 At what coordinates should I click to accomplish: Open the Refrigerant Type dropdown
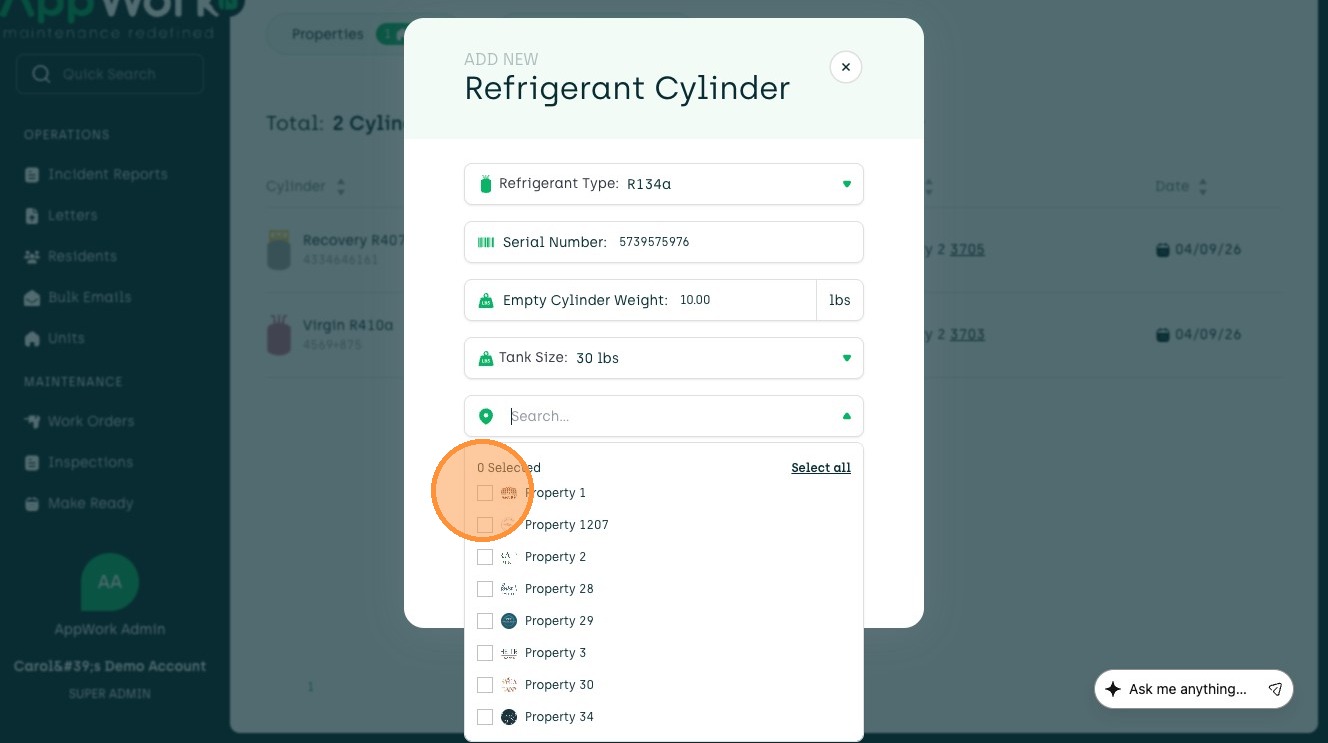coord(846,184)
